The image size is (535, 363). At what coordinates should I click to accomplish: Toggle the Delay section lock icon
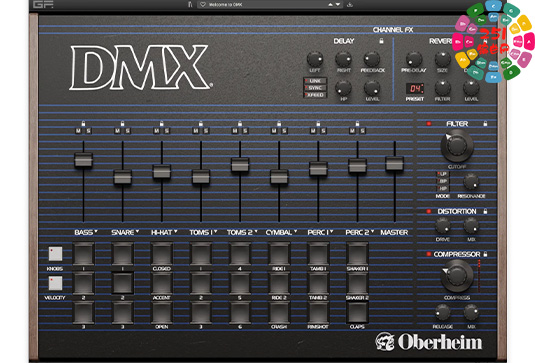tap(381, 41)
